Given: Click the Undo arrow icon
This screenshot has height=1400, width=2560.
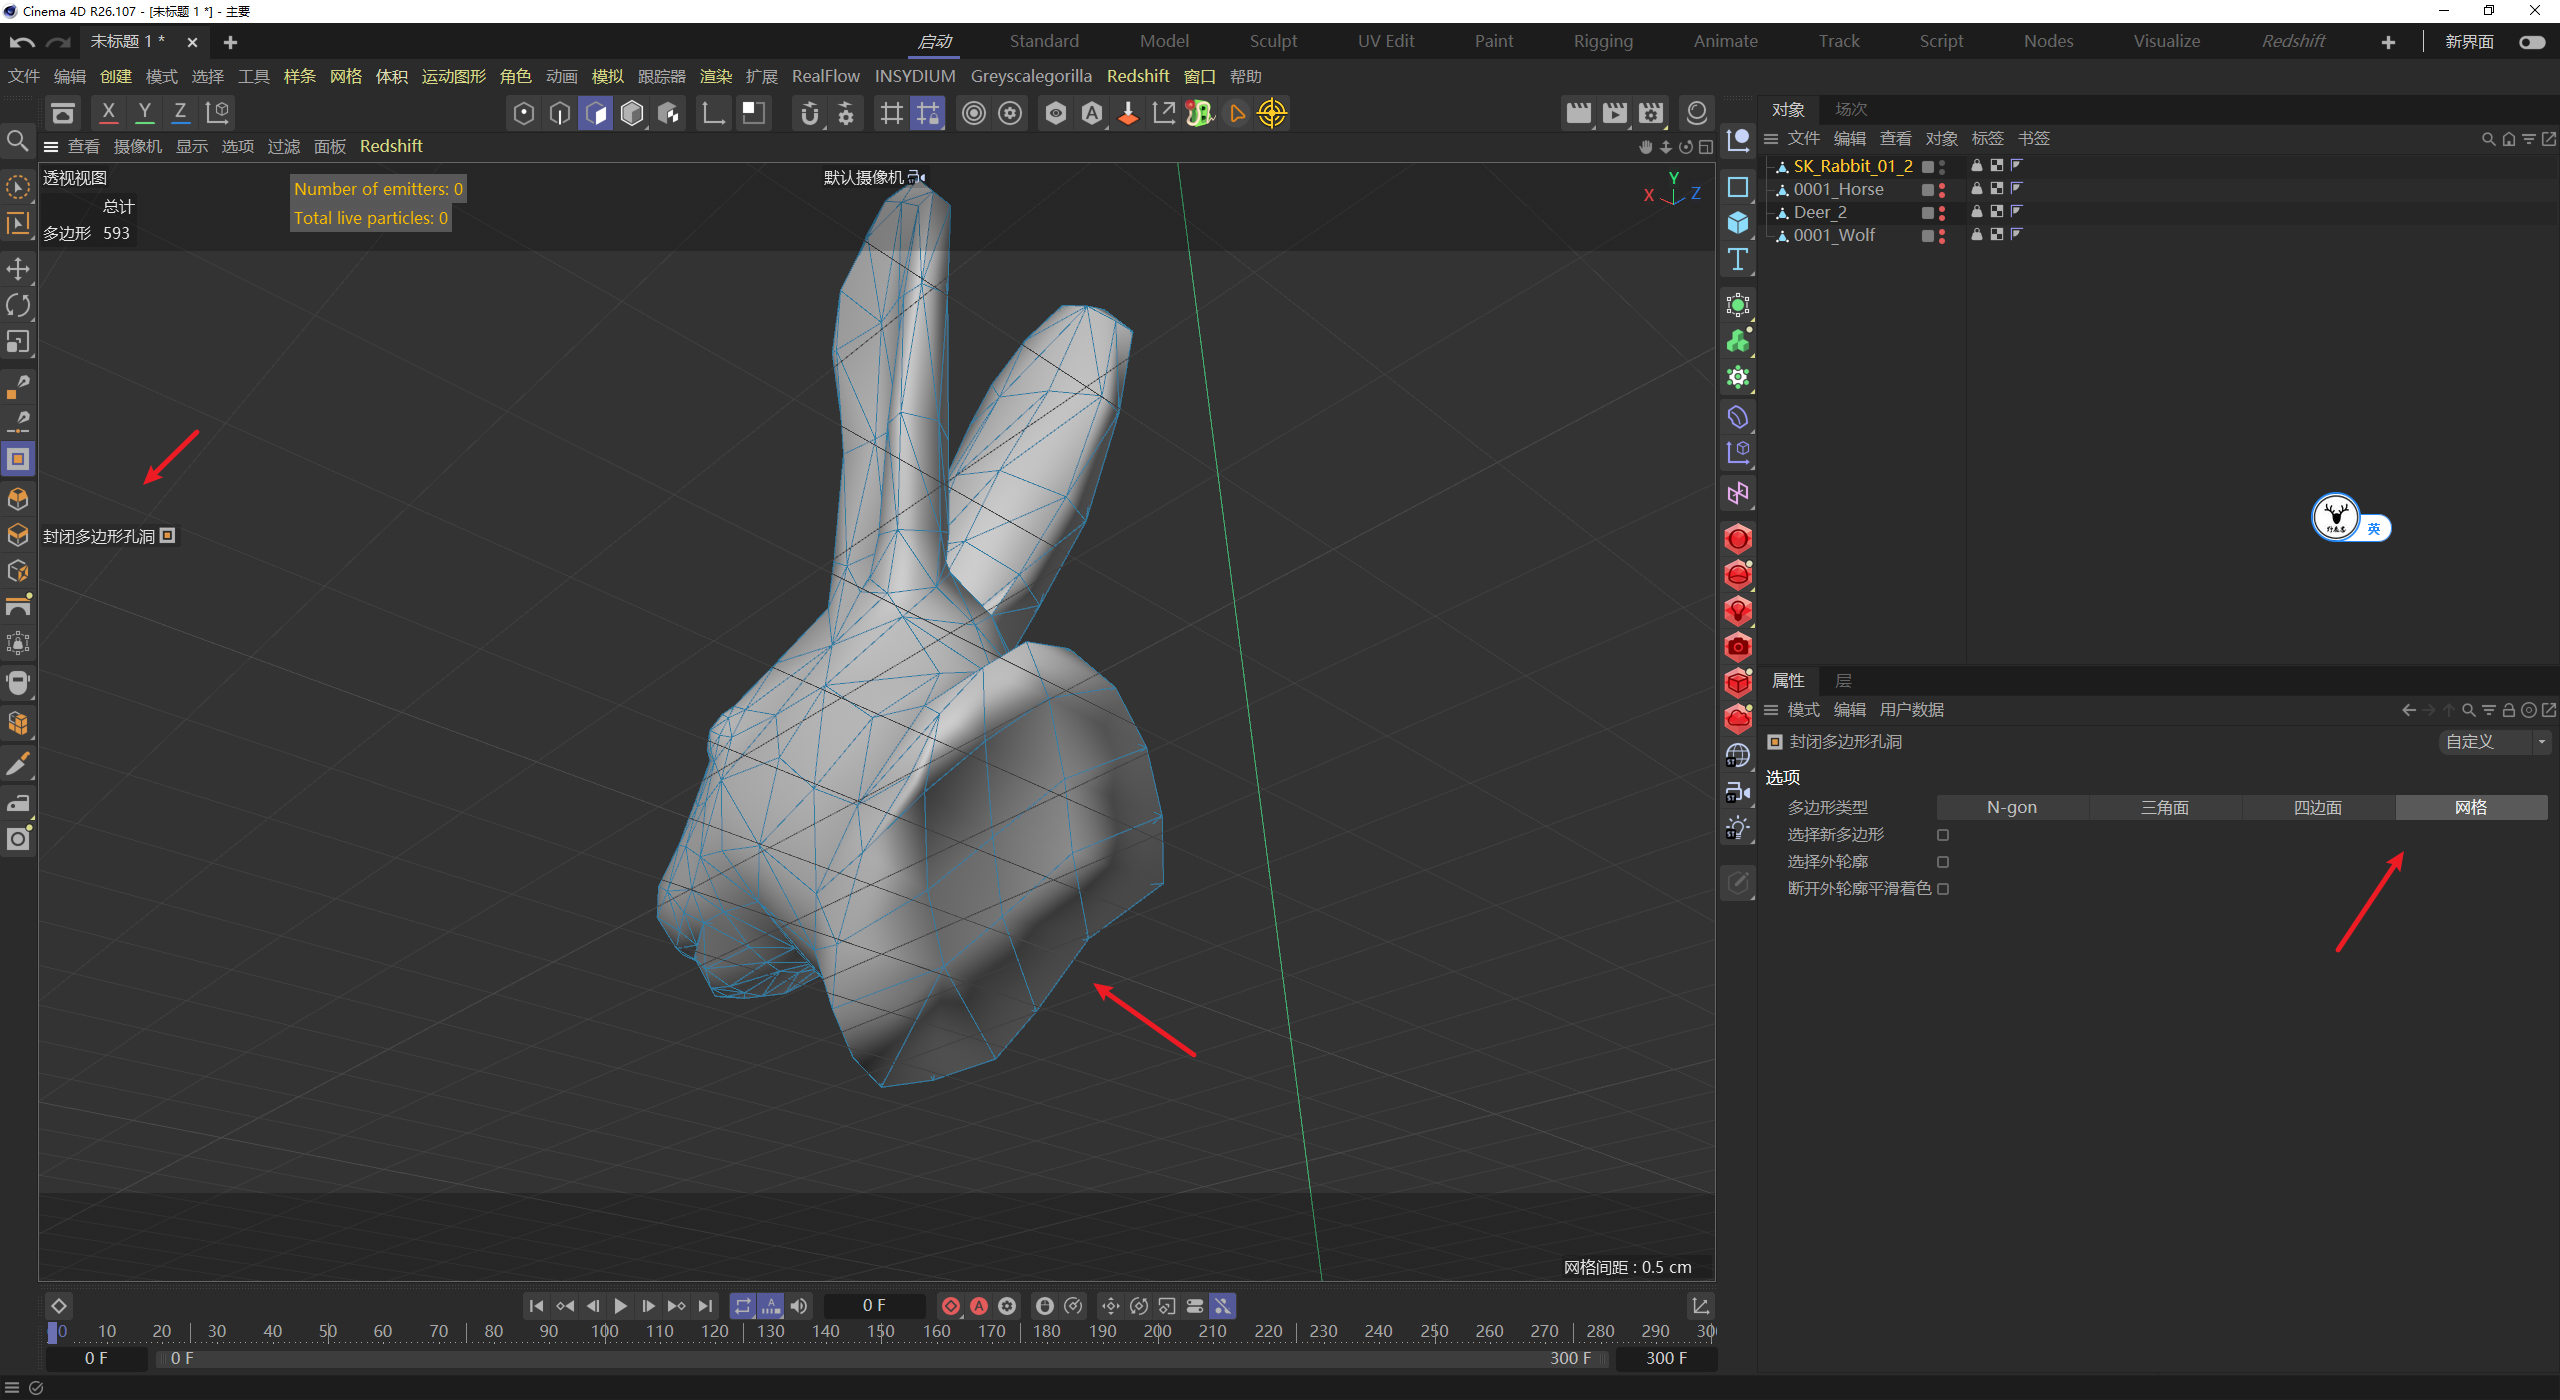Looking at the screenshot, I should tap(22, 42).
